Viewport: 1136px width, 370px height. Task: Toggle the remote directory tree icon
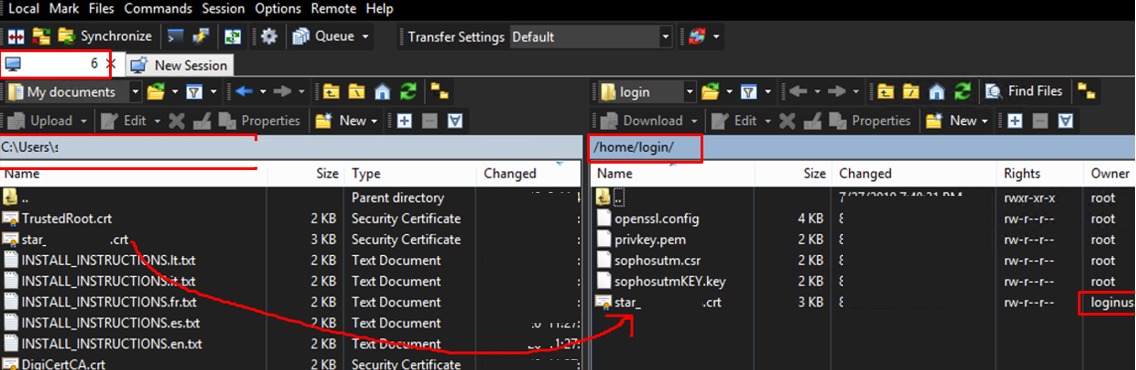point(1085,92)
